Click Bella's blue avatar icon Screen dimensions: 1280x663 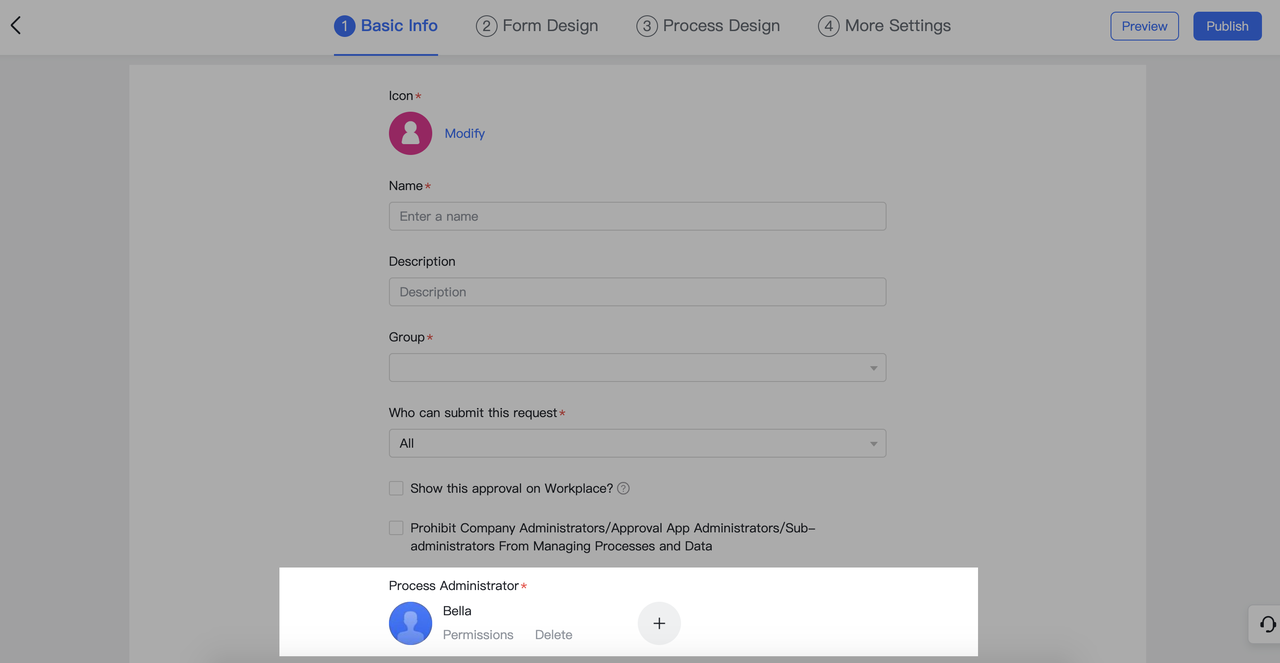pos(410,623)
